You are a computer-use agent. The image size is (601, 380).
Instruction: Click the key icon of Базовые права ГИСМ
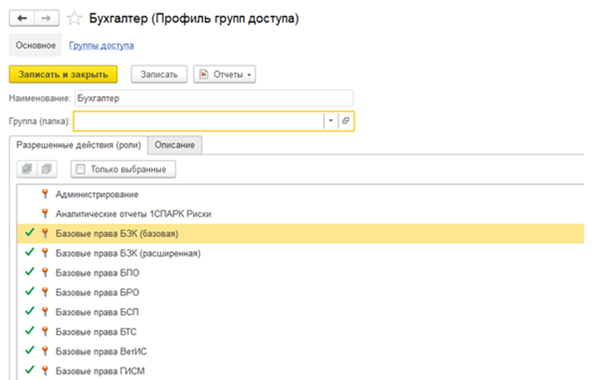(x=45, y=370)
